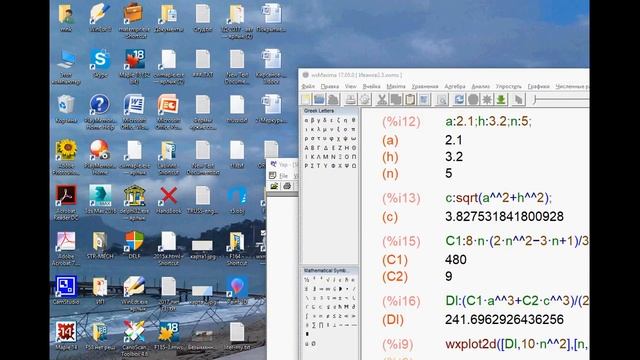Select CanoScan Toolbox desktop icon
The image size is (640, 360).
[134, 340]
